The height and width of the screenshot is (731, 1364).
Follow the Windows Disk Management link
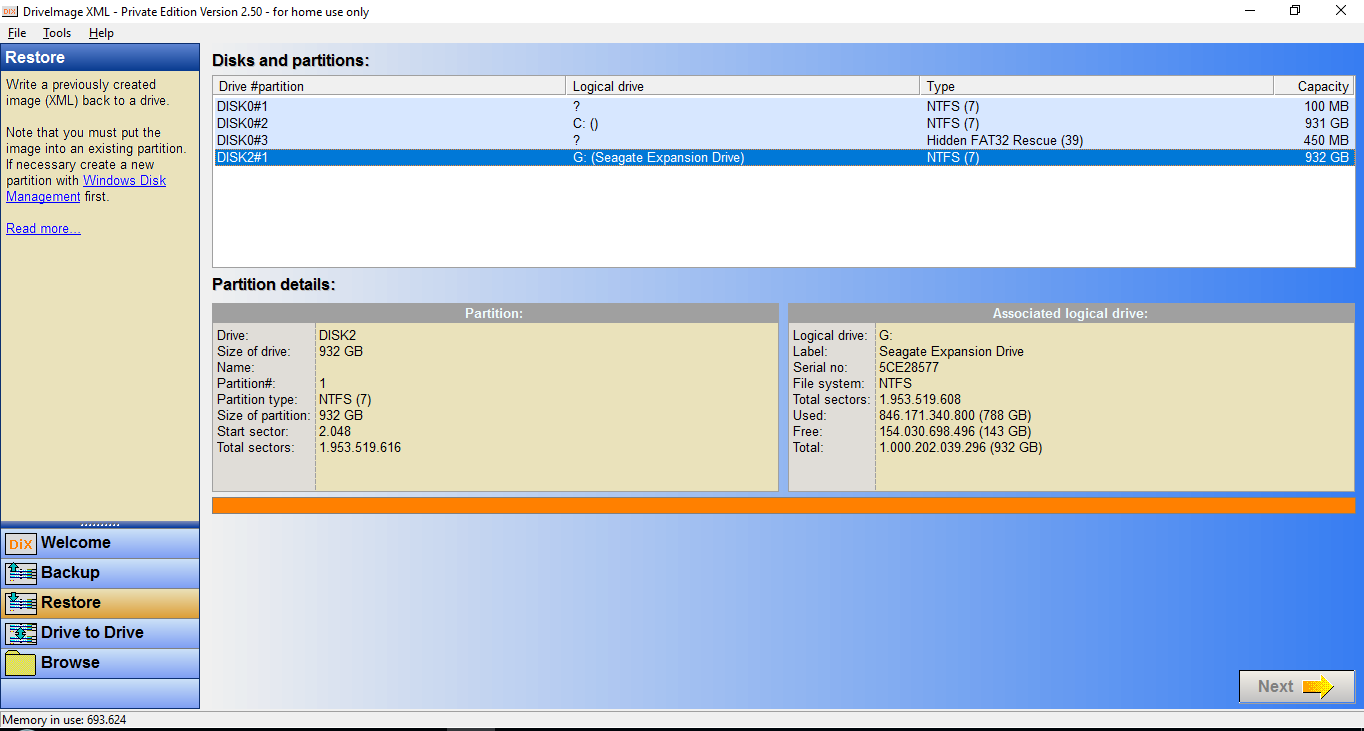click(x=86, y=189)
